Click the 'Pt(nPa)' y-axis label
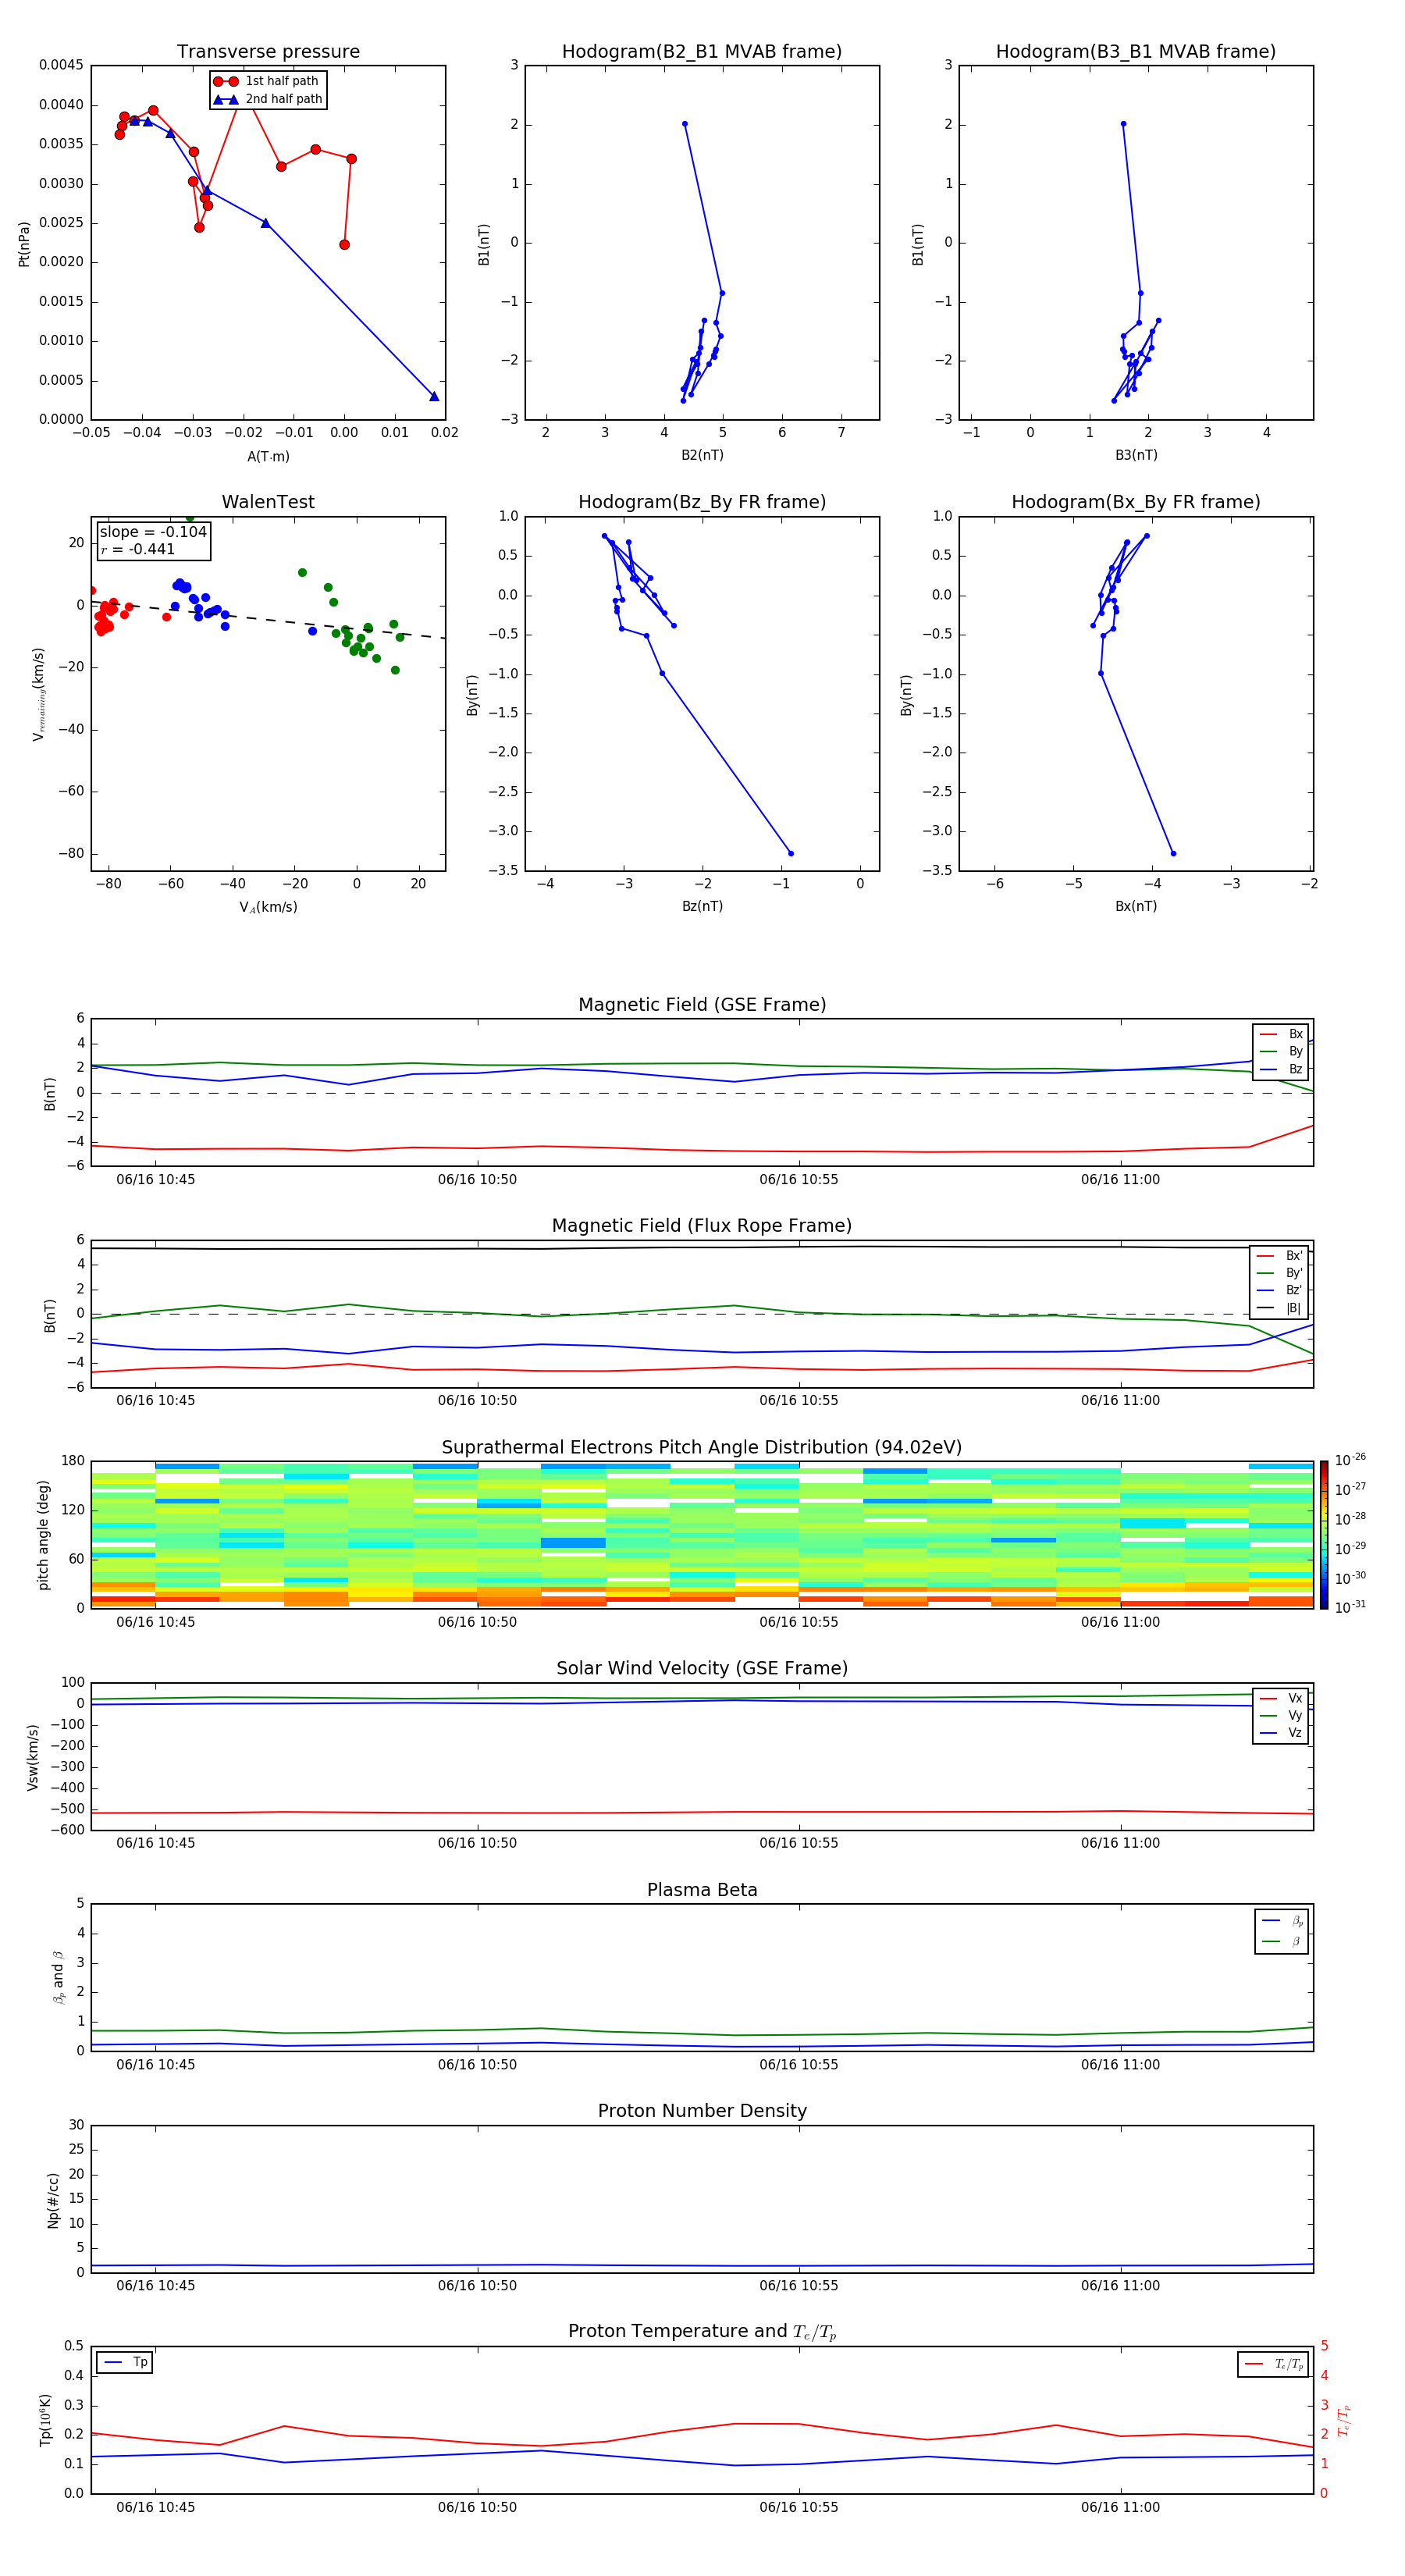The width and height of the screenshot is (1405, 2576). click(24, 243)
